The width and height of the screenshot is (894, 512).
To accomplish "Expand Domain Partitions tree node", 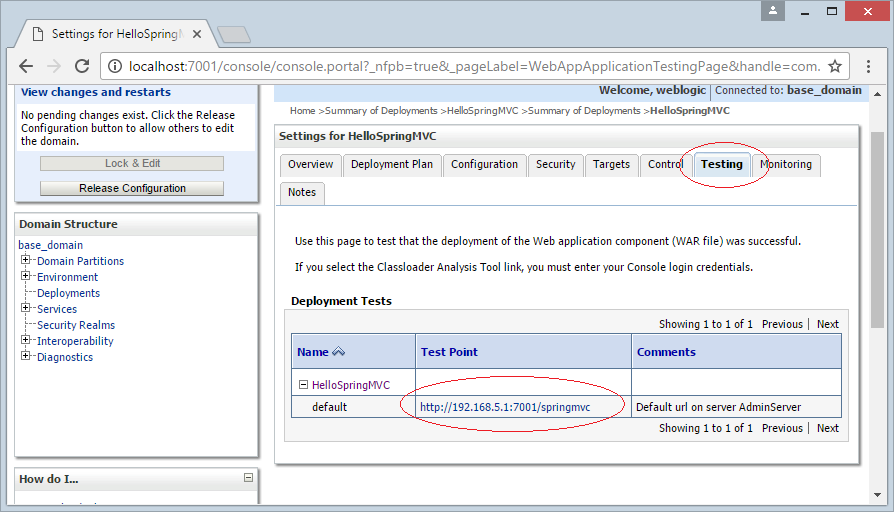I will pyautogui.click(x=25, y=260).
